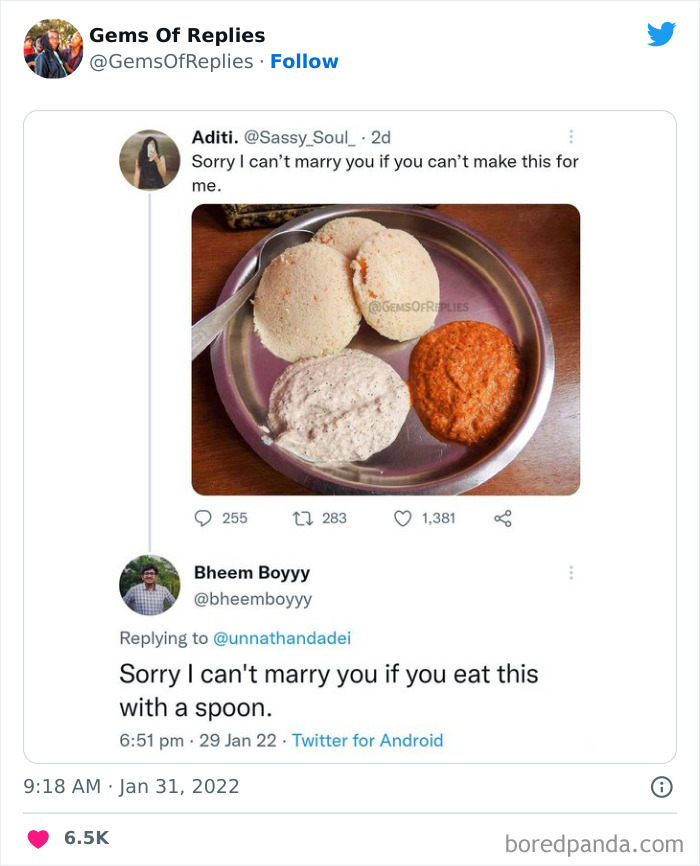Click the share icon on the idli photo tweet
The image size is (700, 866).
(x=503, y=518)
